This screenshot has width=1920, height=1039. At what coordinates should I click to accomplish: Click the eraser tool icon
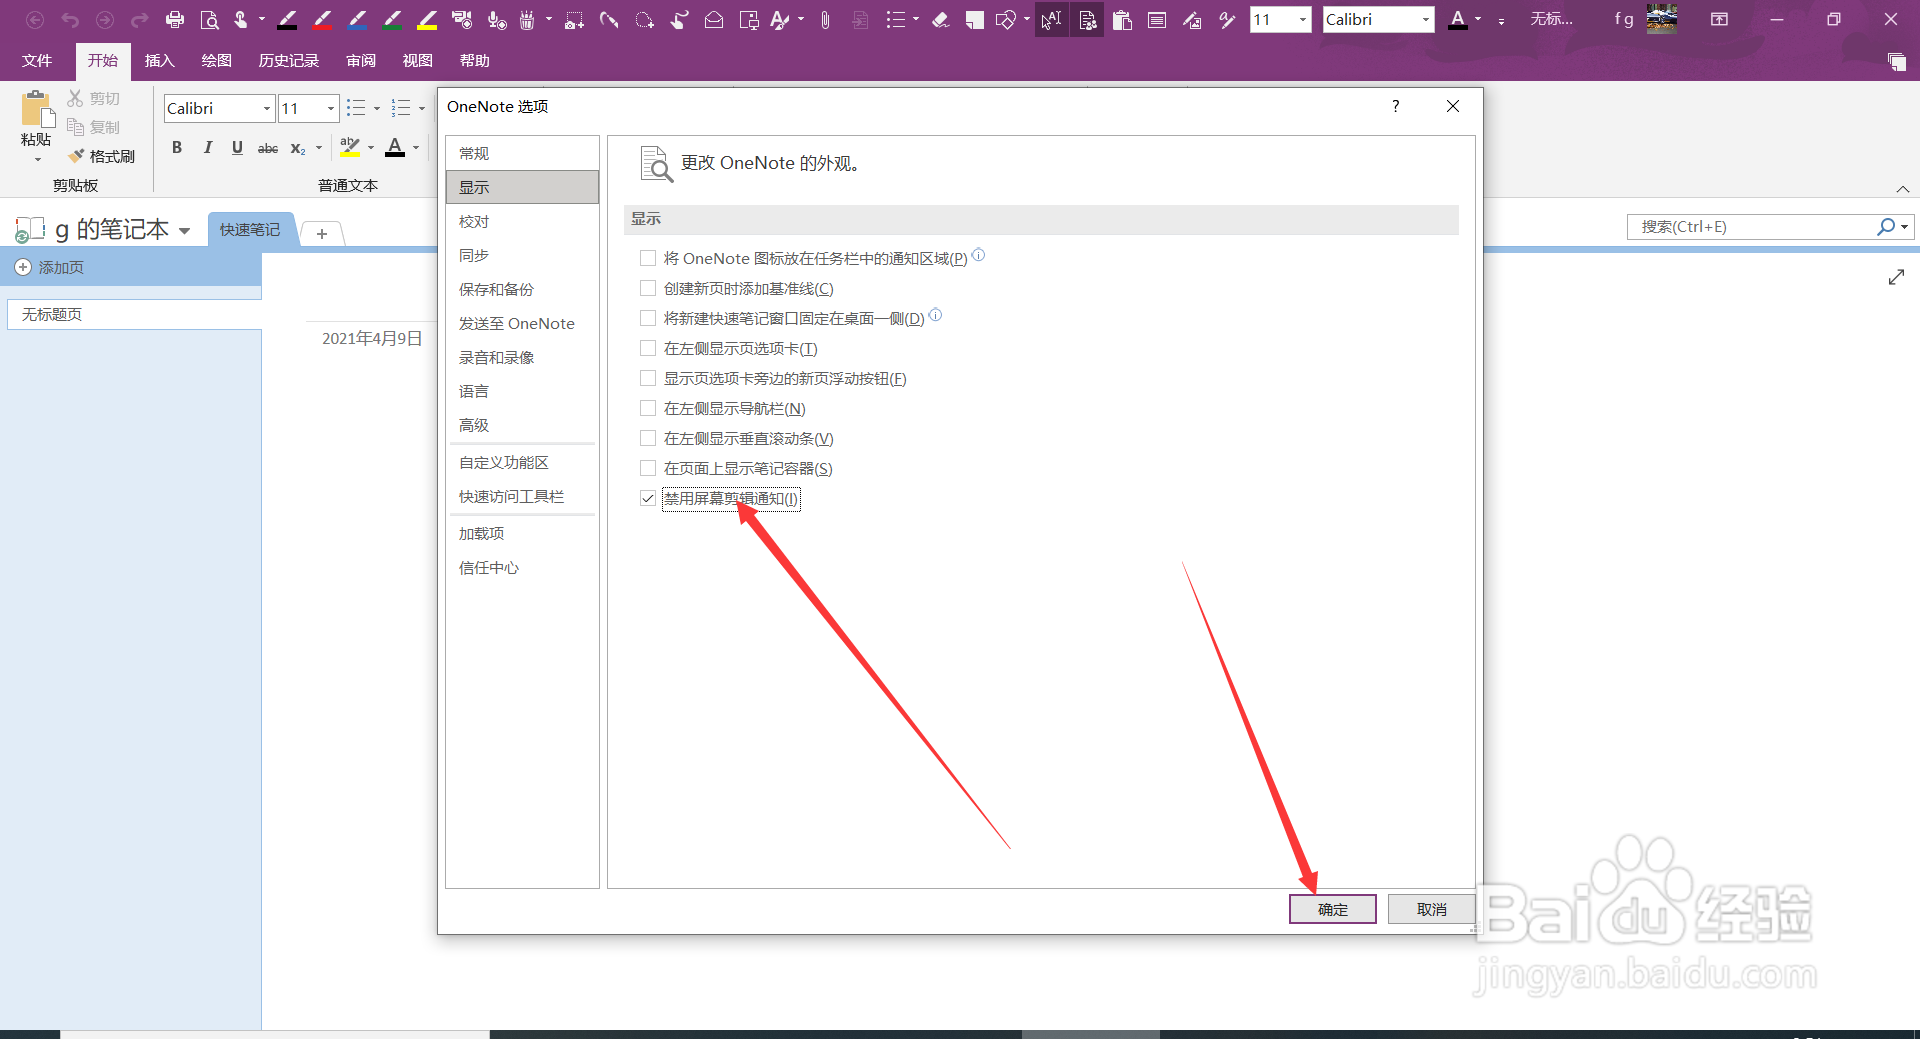coord(940,19)
